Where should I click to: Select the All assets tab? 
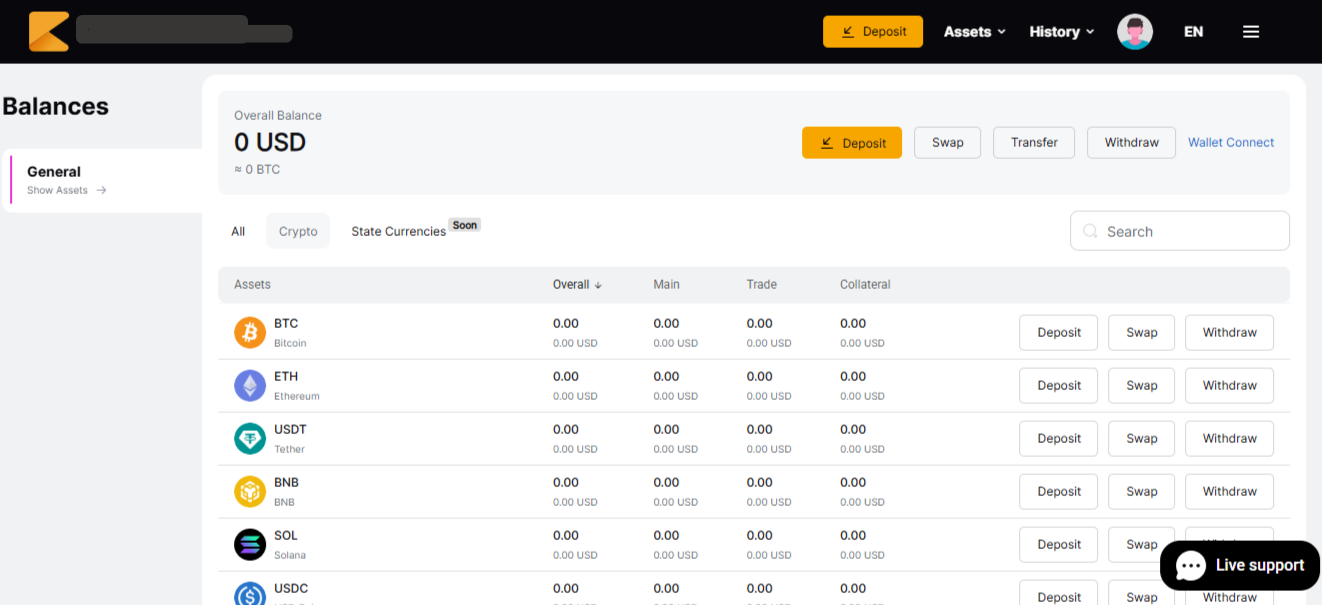[238, 231]
